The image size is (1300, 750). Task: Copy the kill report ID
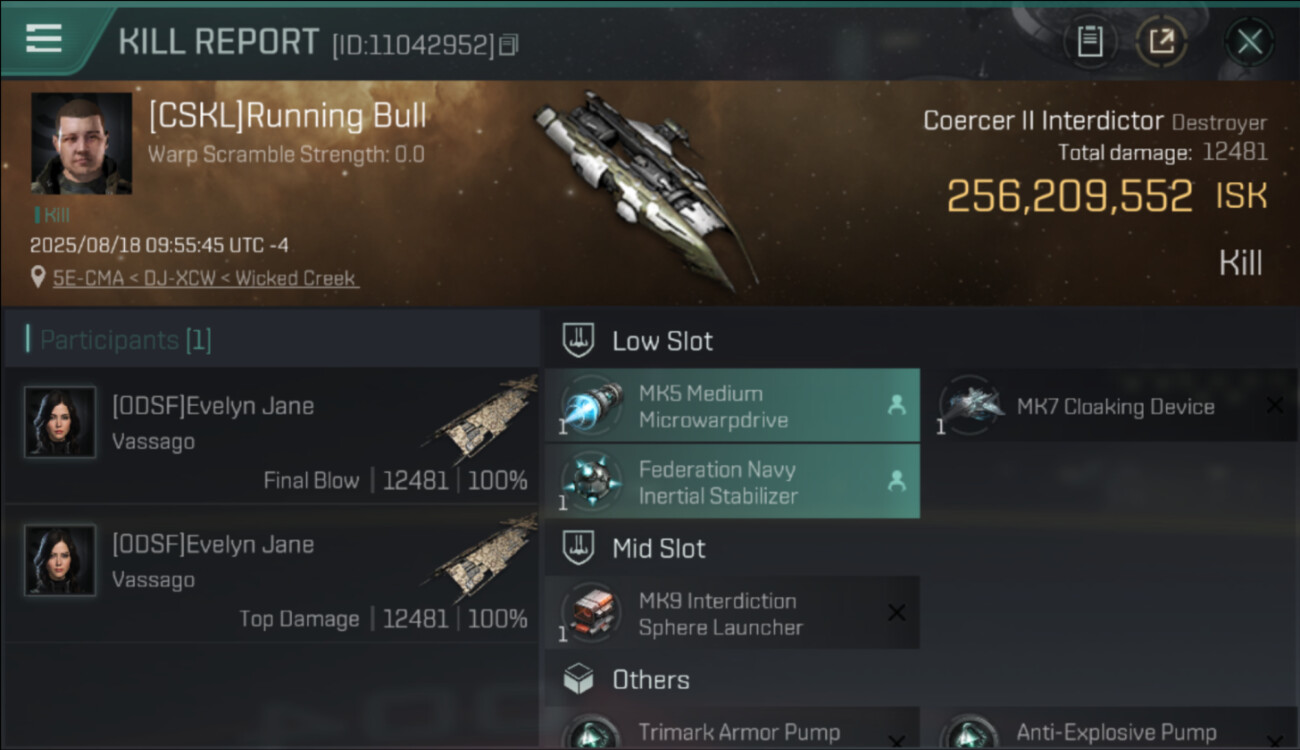coord(509,45)
